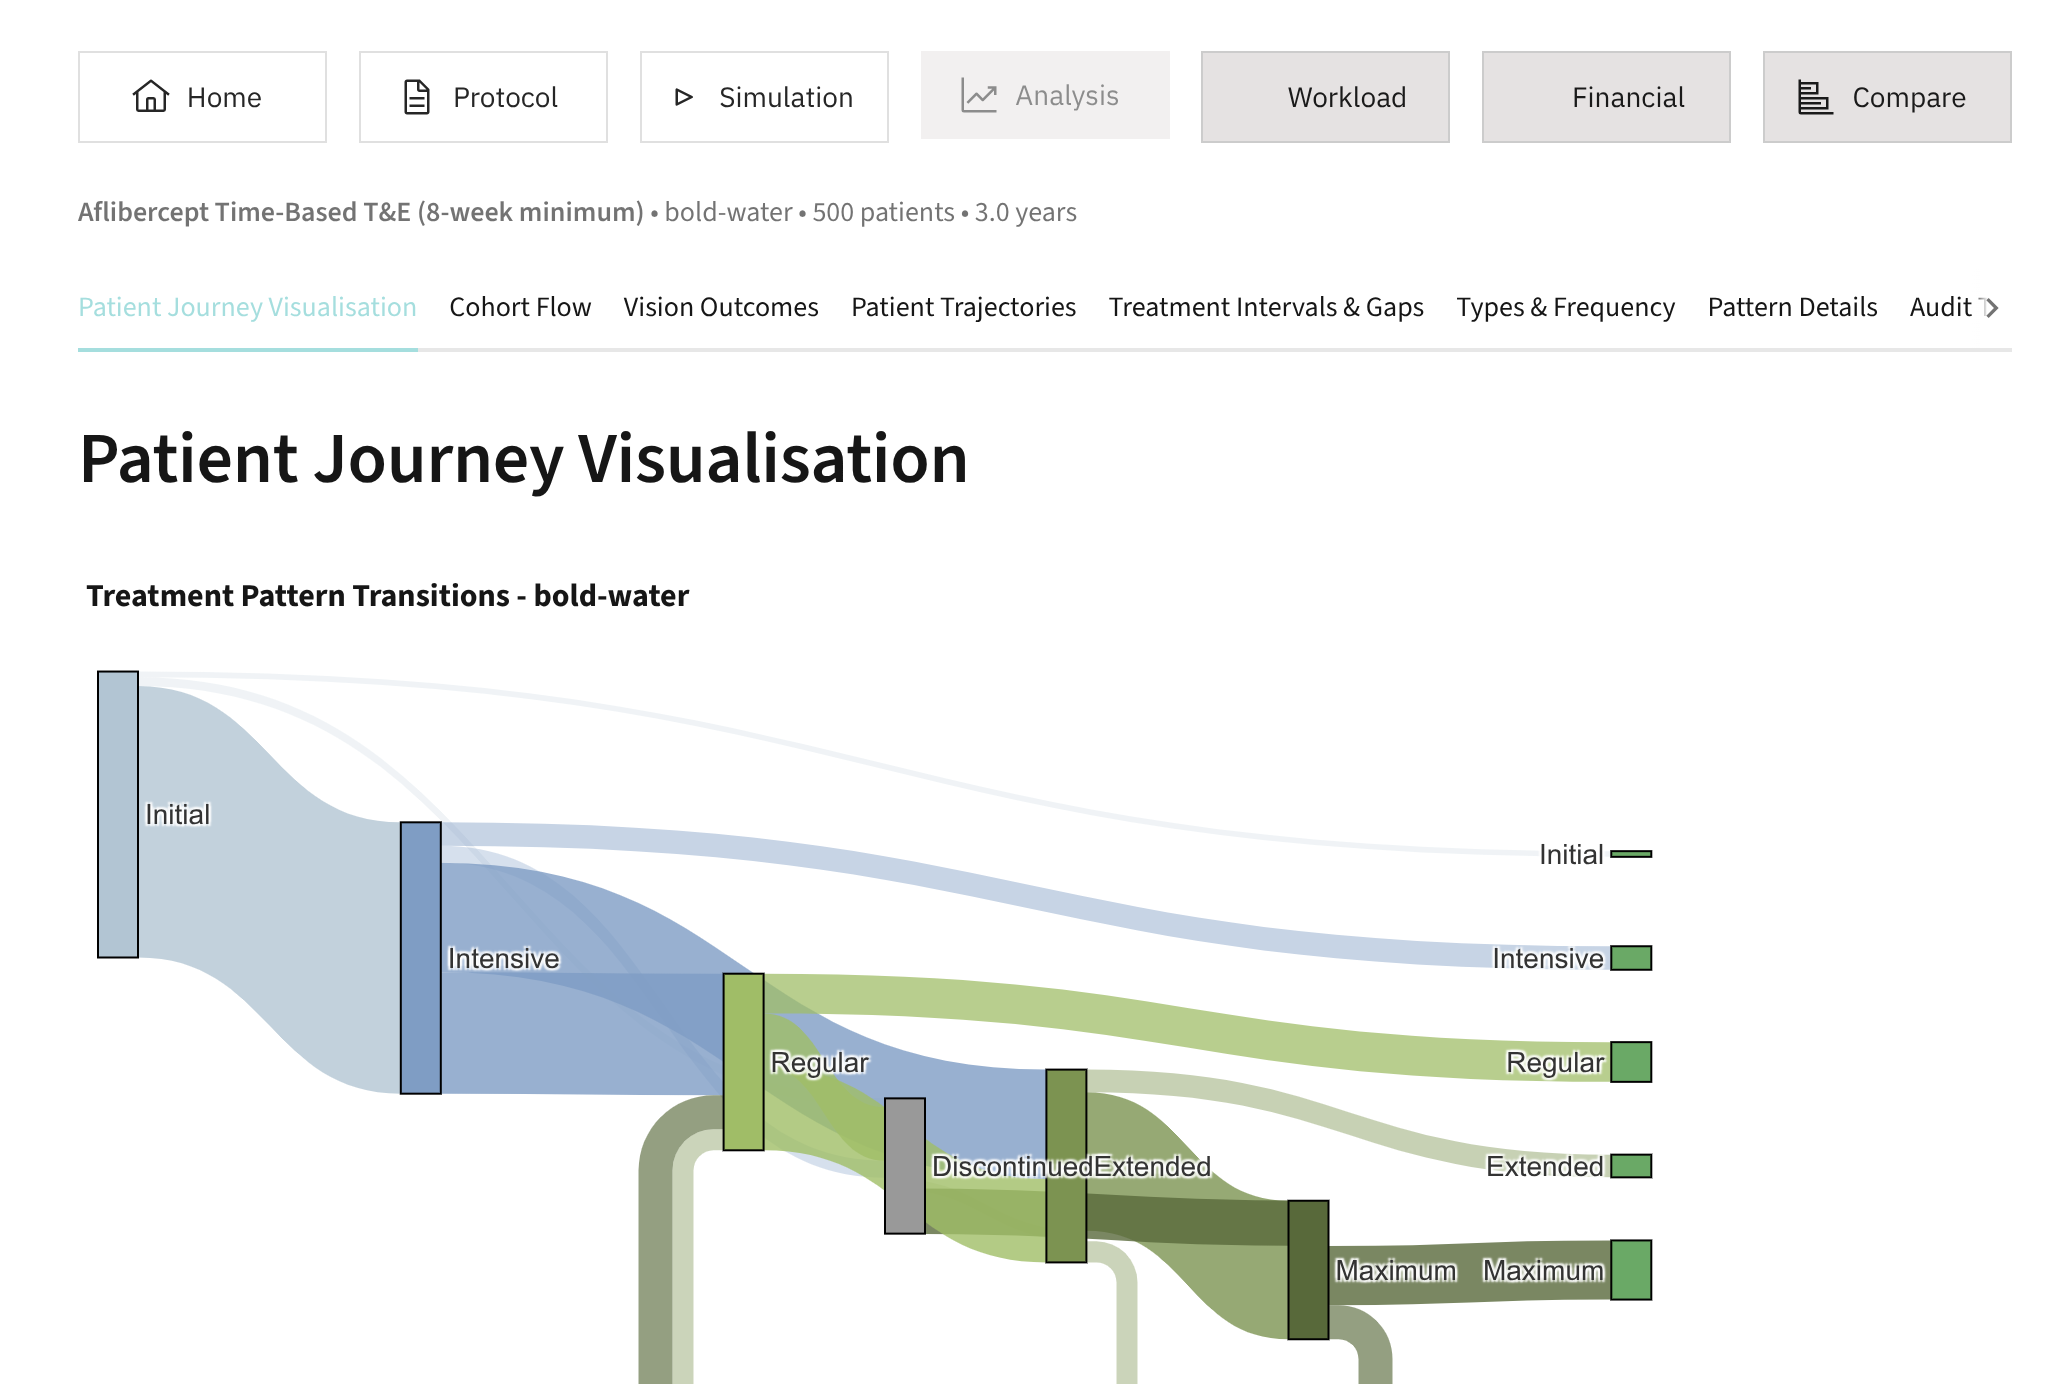
Task: Click the Simulation play triangle icon
Action: tap(684, 97)
